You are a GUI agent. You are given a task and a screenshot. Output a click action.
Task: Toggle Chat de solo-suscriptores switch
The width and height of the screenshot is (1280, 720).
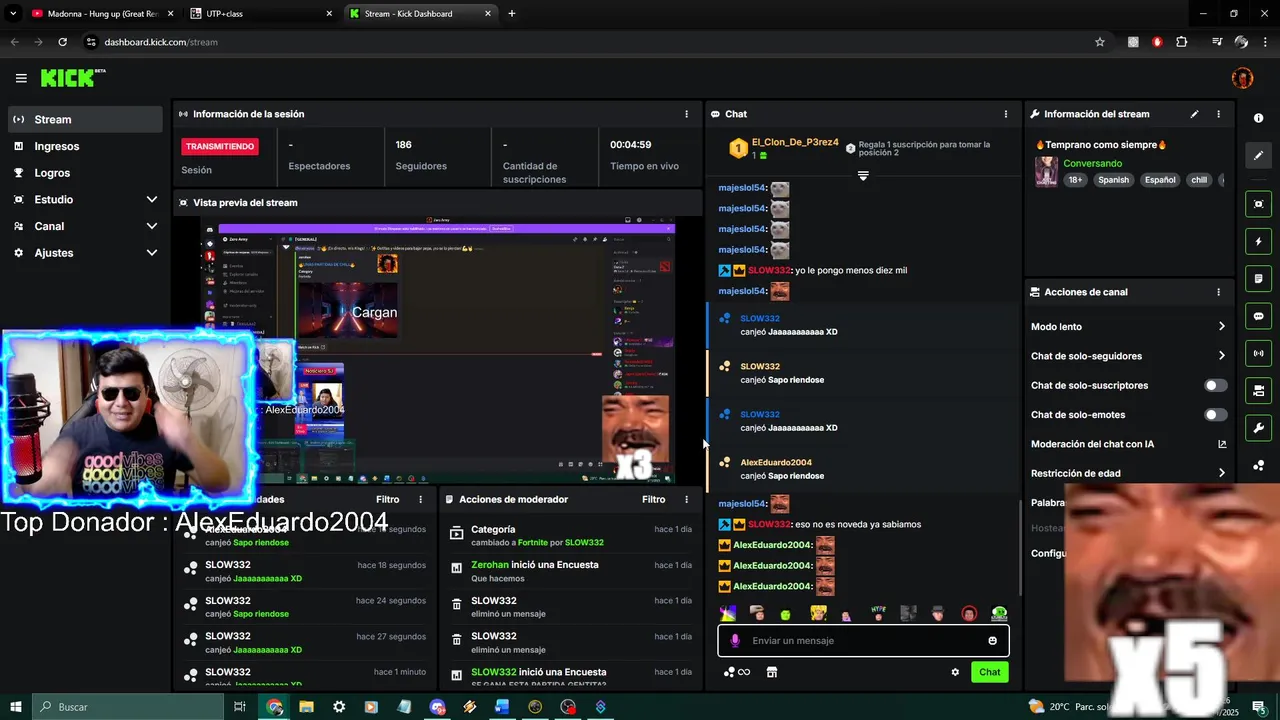tap(1215, 385)
